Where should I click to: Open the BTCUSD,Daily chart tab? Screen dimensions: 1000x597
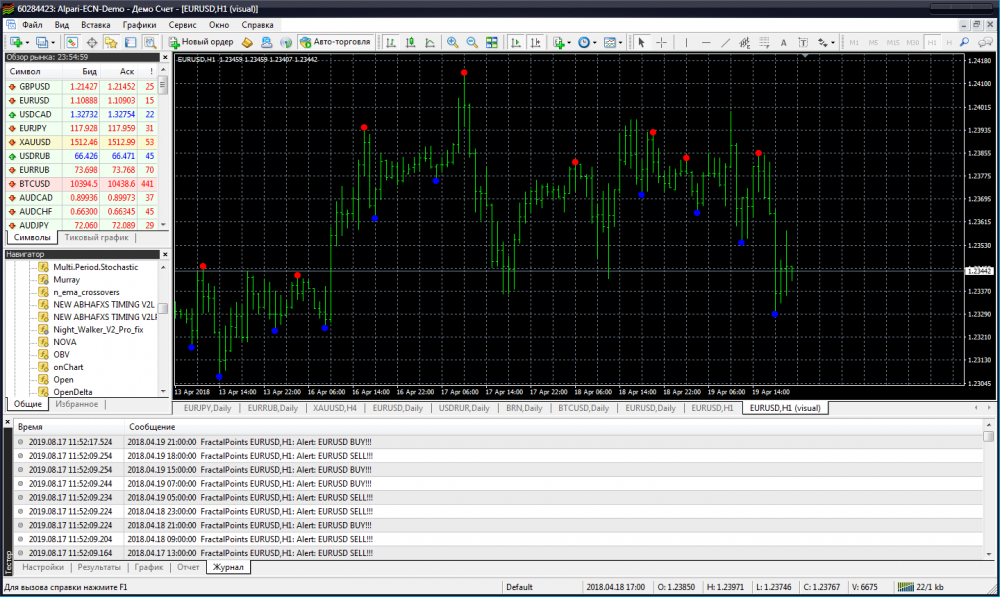click(584, 408)
